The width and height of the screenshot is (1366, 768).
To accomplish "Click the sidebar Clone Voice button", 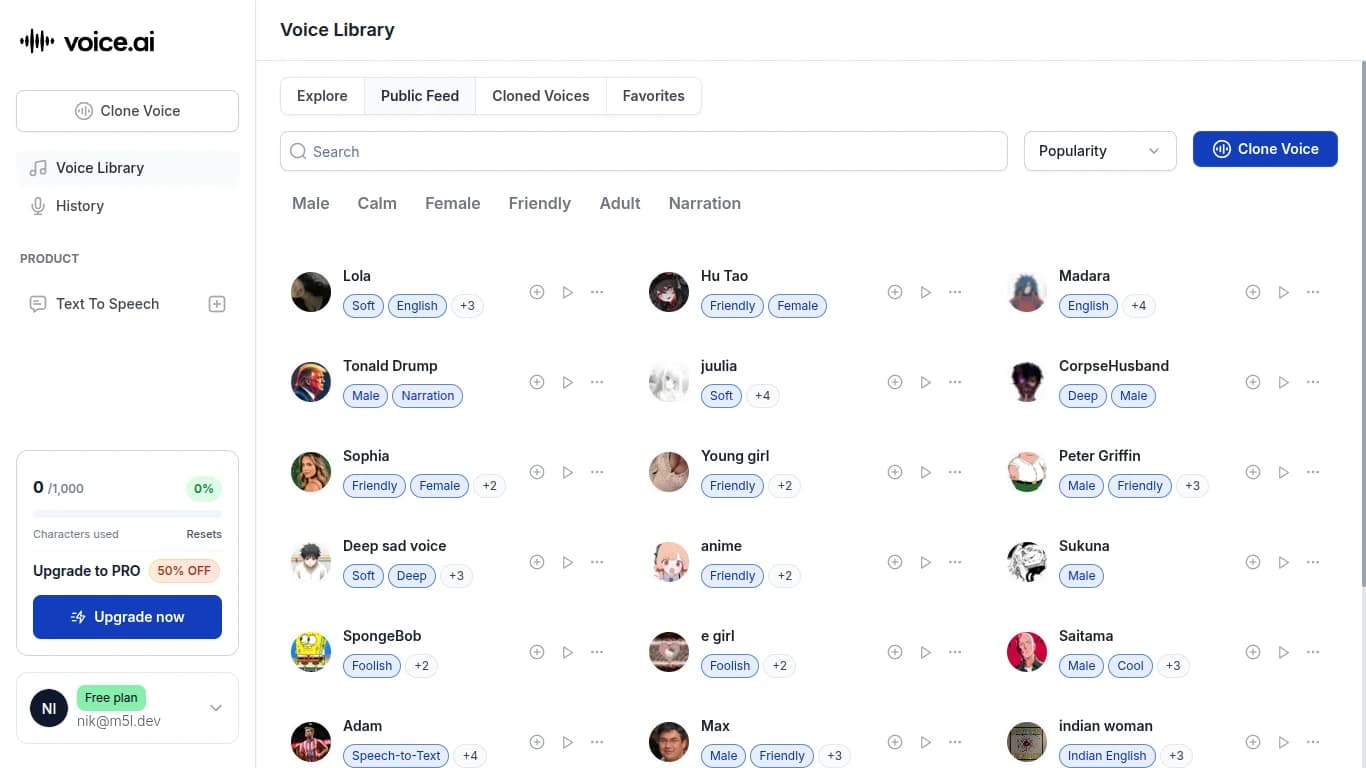I will tap(127, 111).
